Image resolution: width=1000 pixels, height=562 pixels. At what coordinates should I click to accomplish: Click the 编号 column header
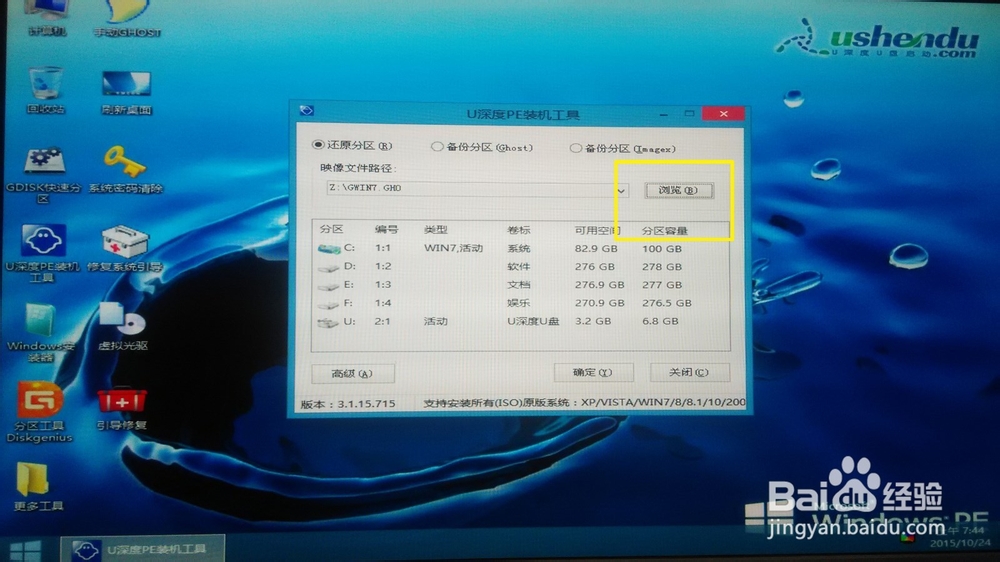click(x=386, y=229)
